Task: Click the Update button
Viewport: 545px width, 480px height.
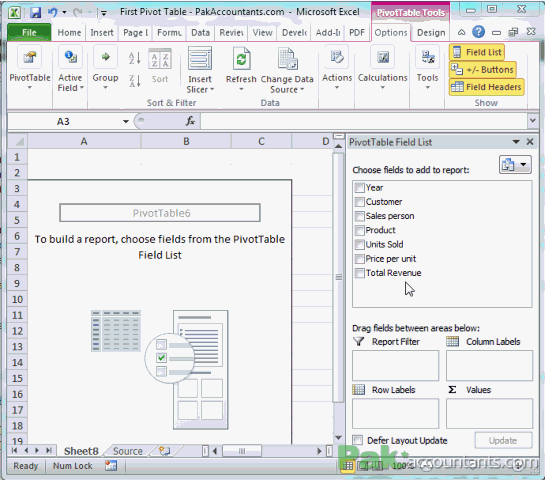Action: coord(503,440)
